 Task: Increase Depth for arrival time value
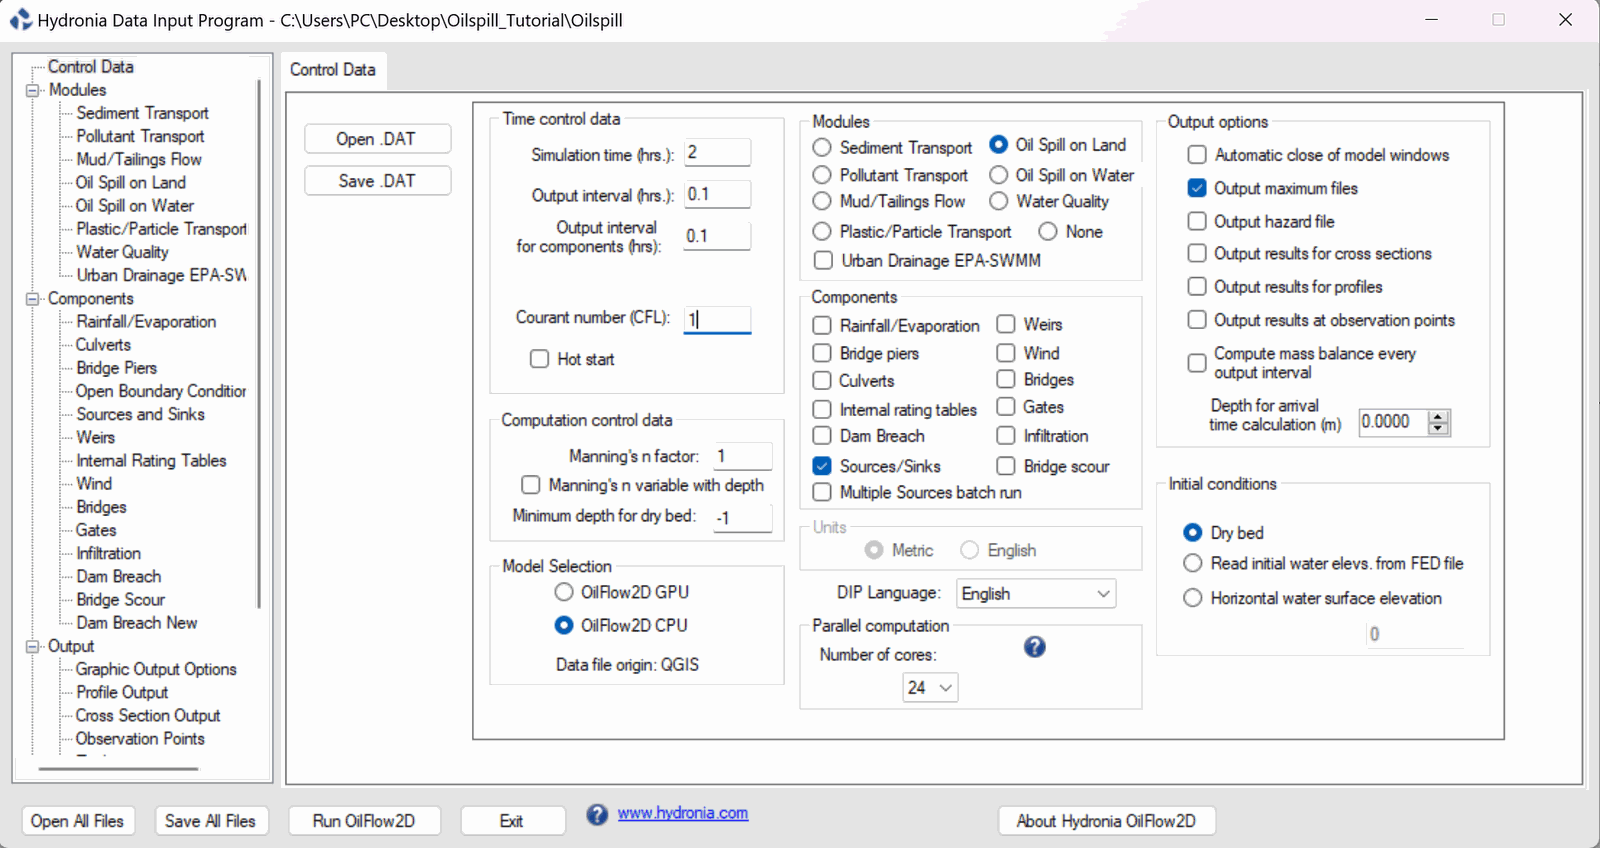coord(1439,417)
